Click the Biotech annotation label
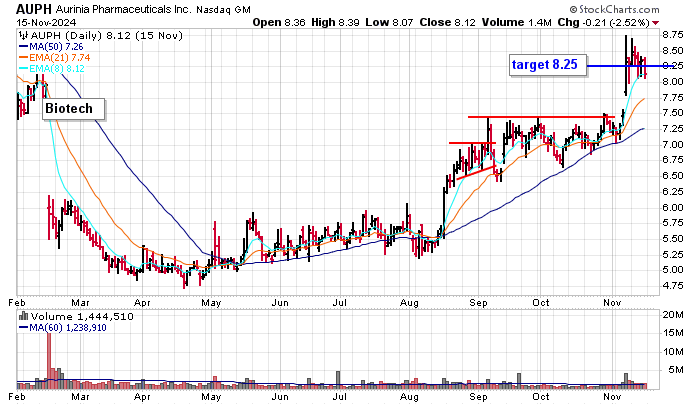Viewport: 700px width, 405px height. [x=74, y=109]
